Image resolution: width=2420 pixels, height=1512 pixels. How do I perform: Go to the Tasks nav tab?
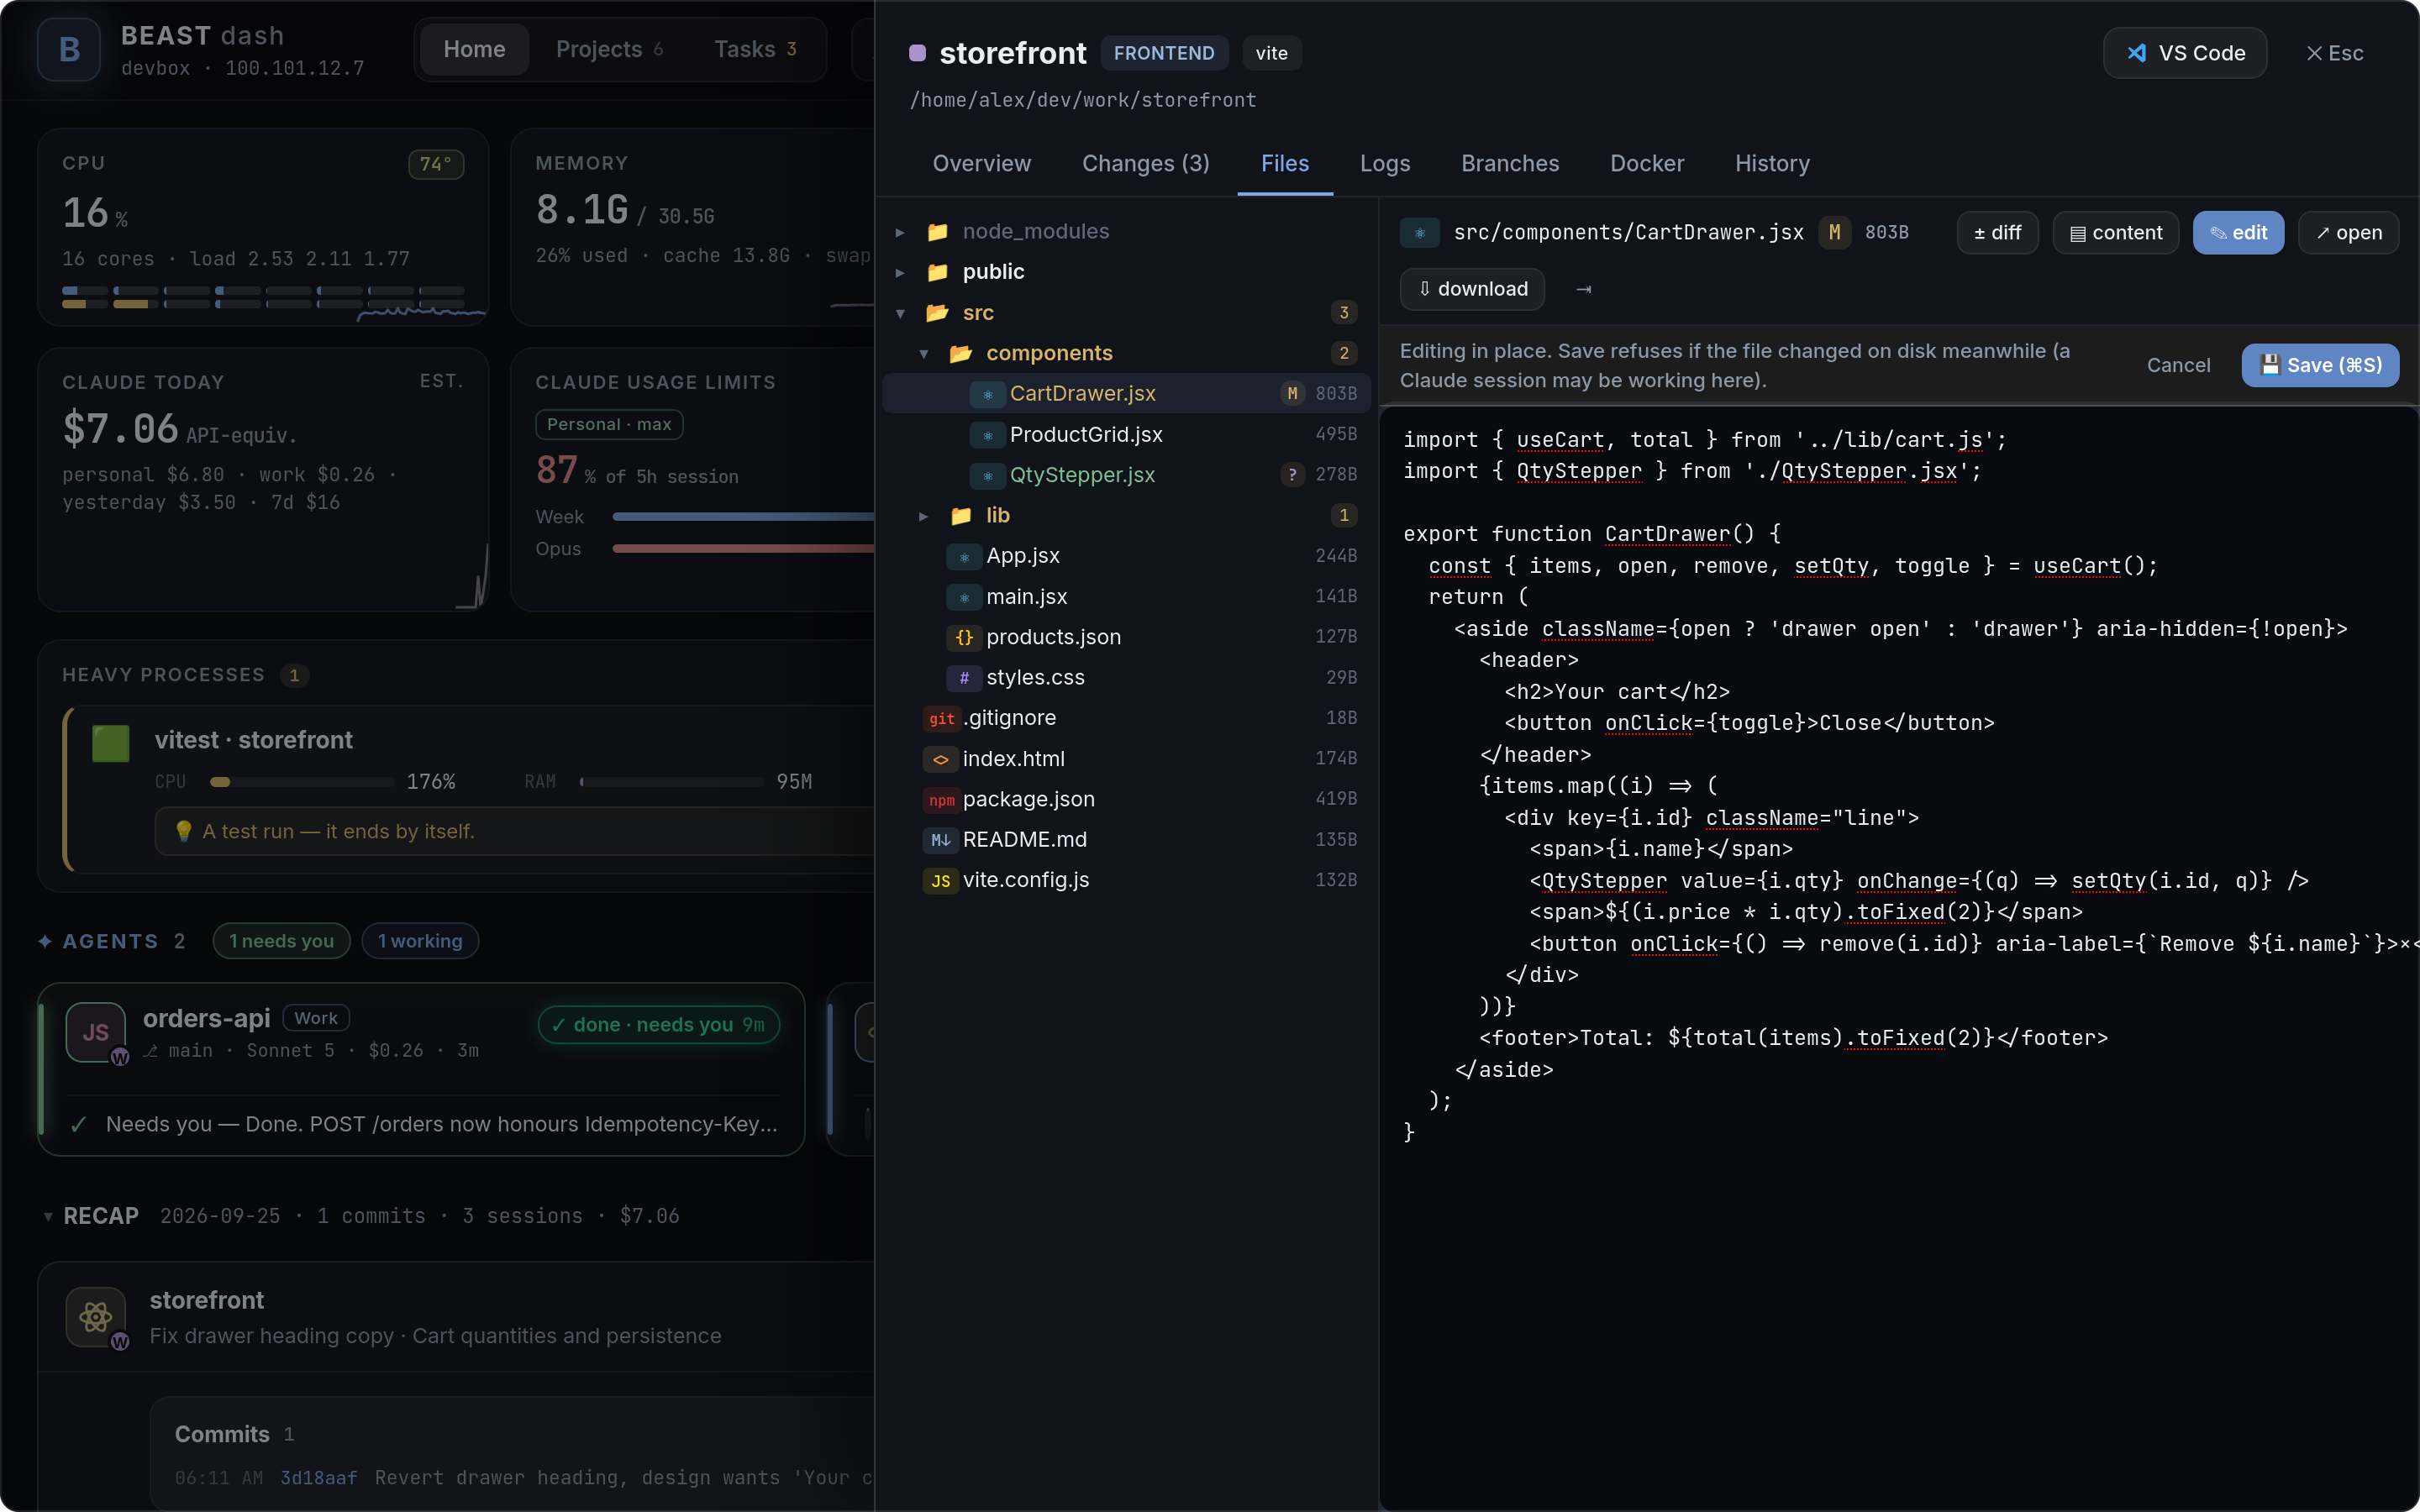coord(755,49)
